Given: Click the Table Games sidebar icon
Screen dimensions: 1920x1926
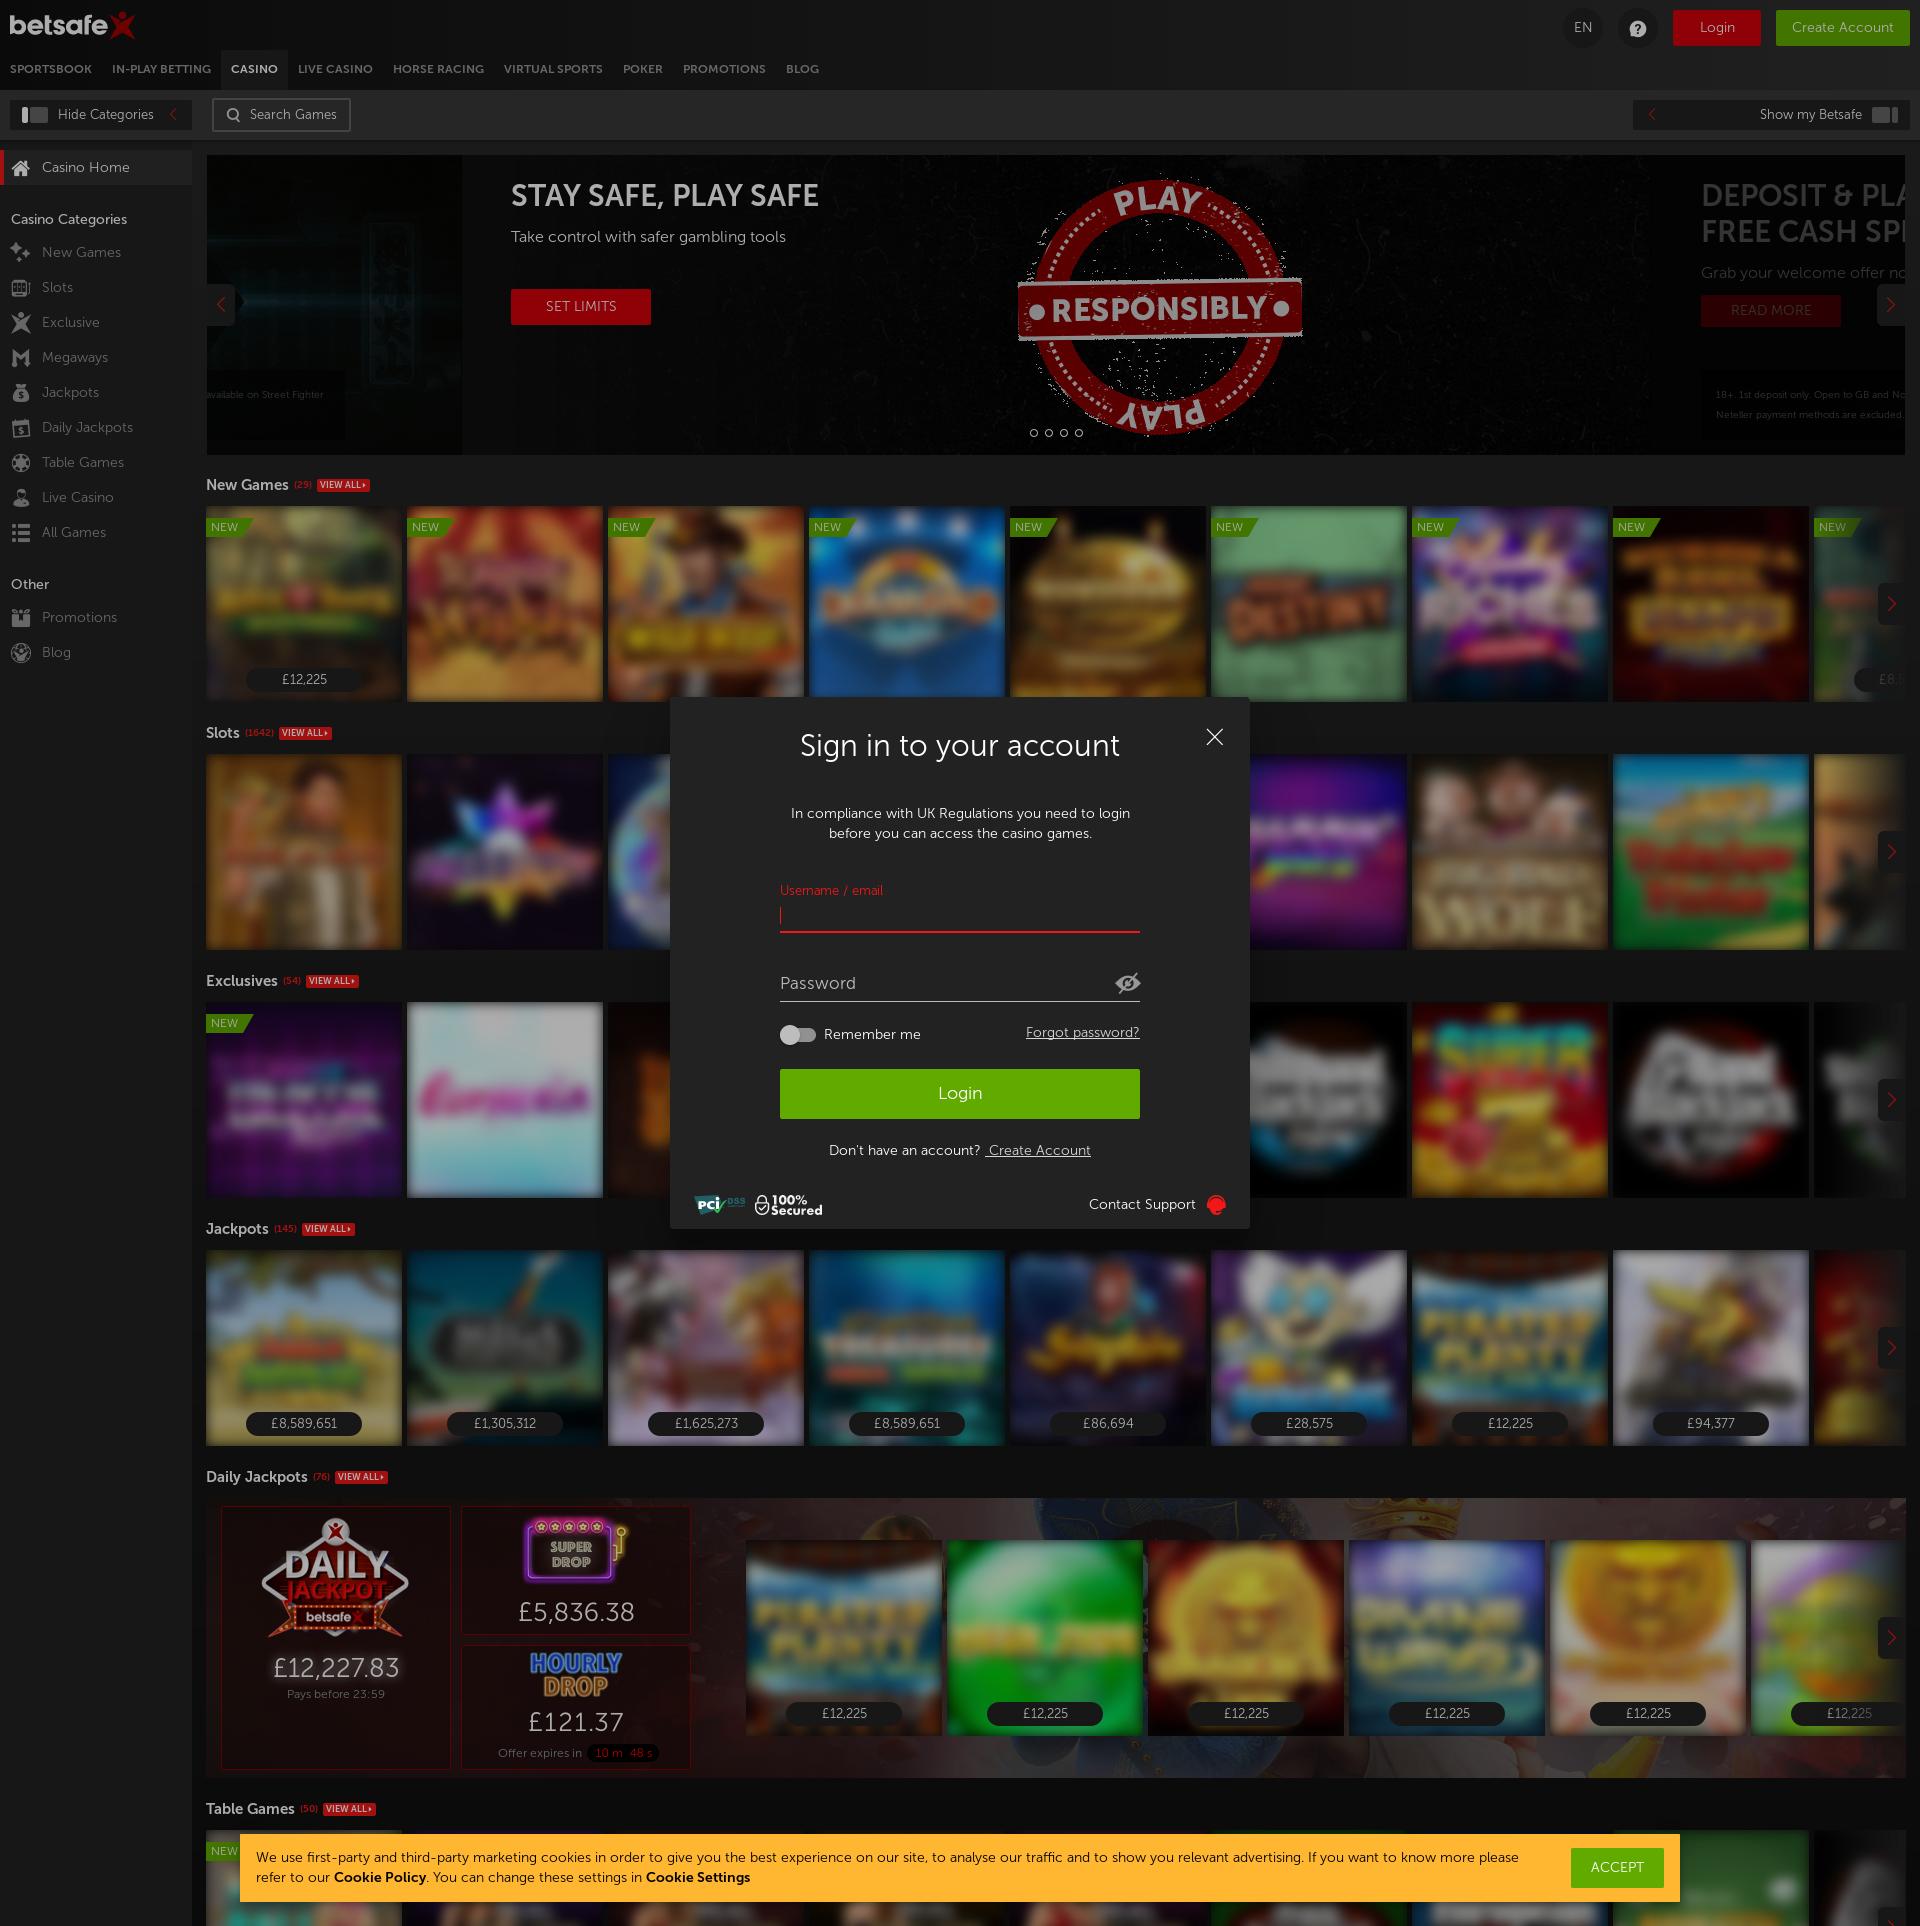Looking at the screenshot, I should point(21,462).
